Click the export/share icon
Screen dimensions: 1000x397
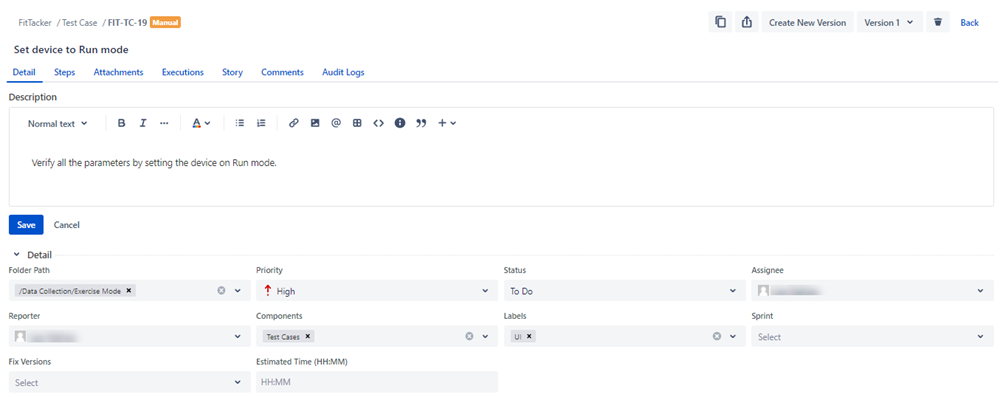click(x=746, y=22)
